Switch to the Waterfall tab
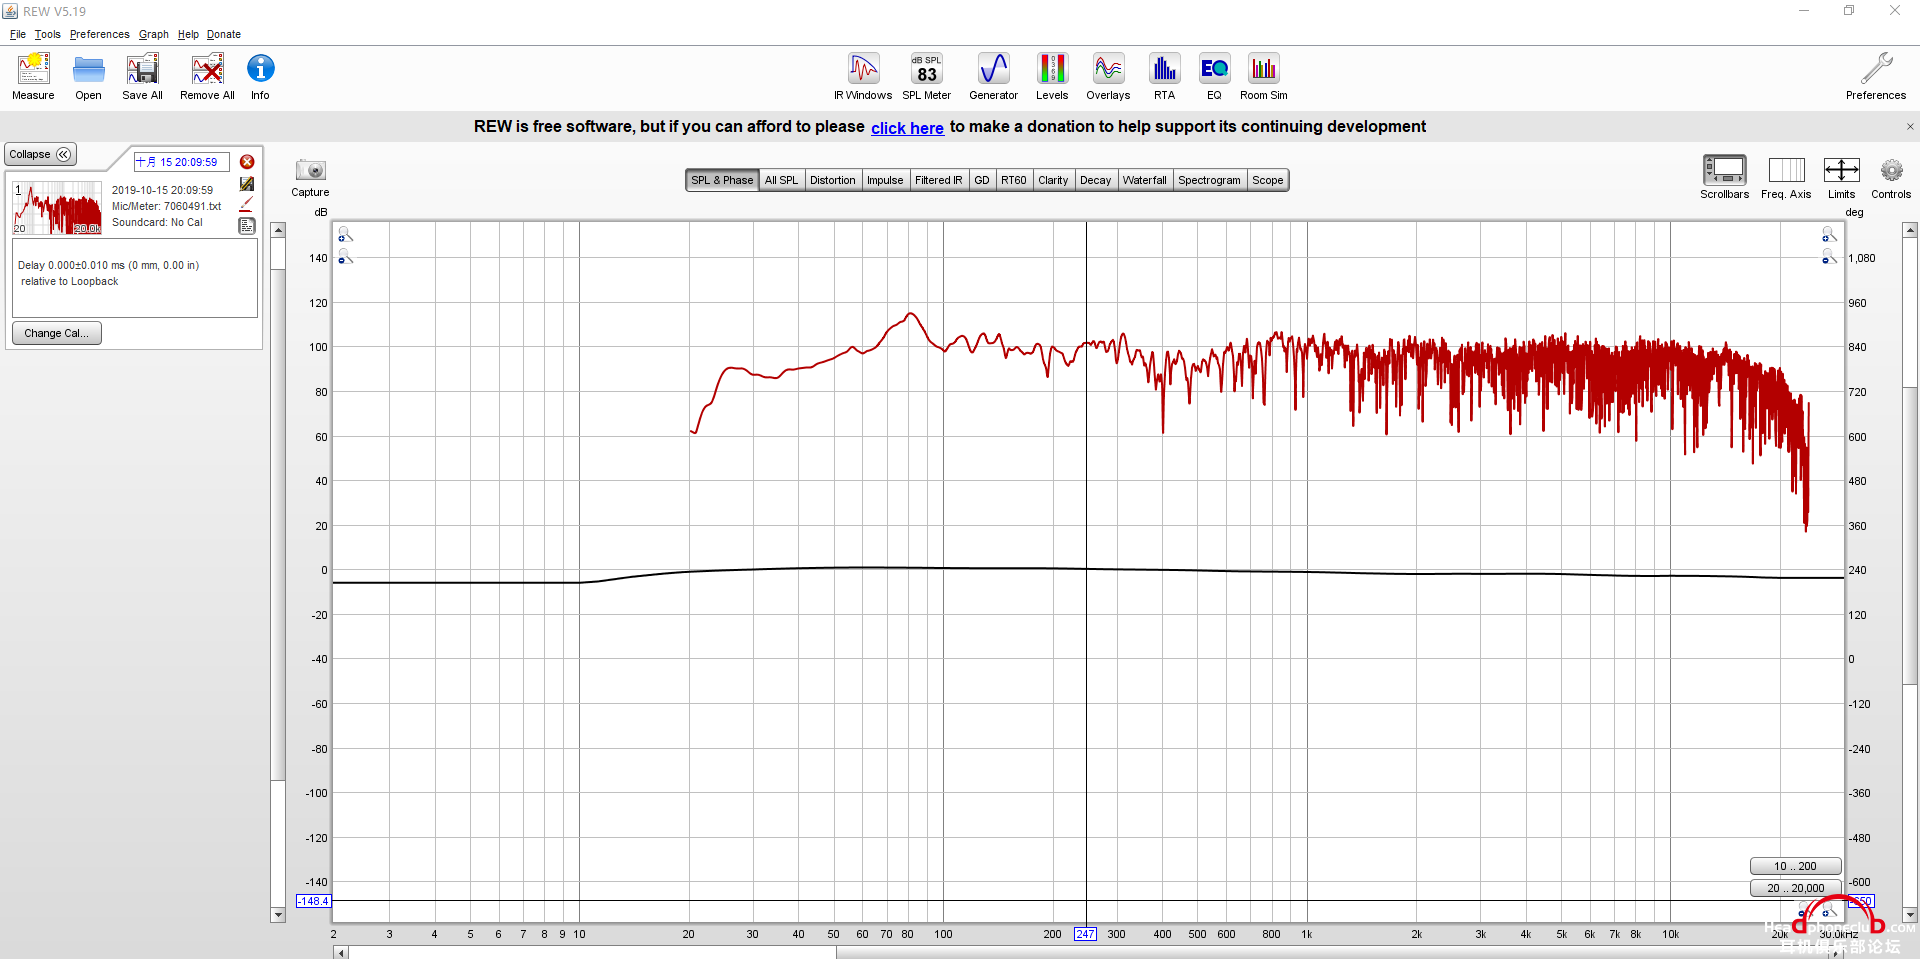Viewport: 1920px width, 959px height. tap(1144, 180)
